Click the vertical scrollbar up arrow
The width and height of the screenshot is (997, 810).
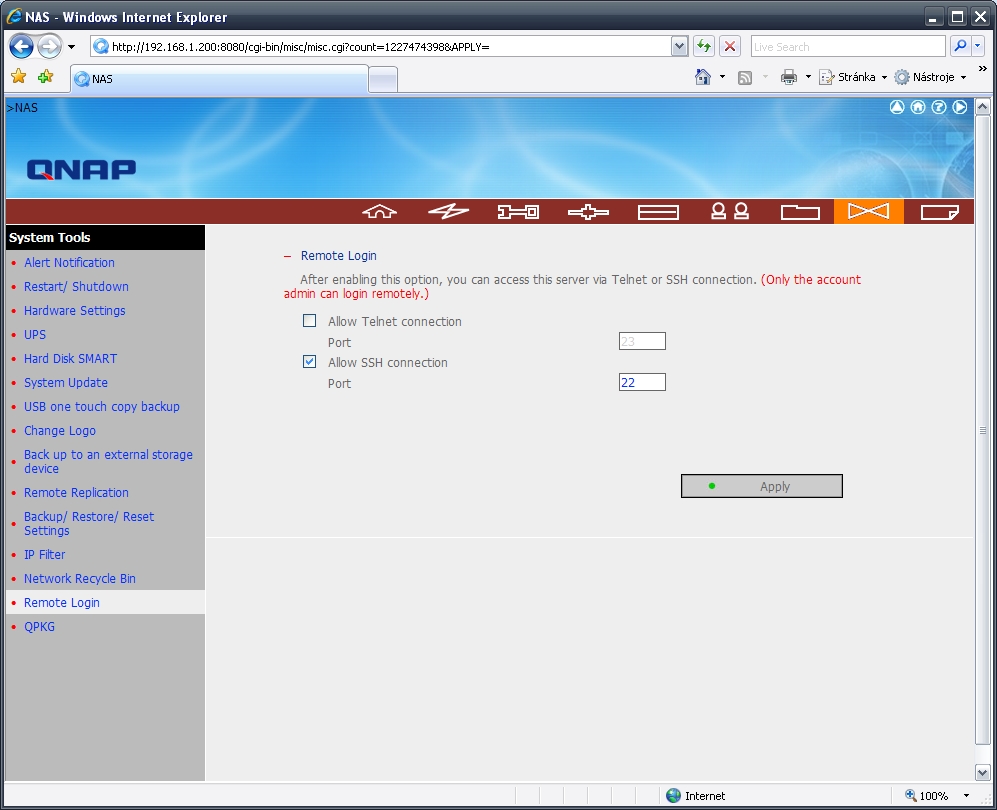982,107
